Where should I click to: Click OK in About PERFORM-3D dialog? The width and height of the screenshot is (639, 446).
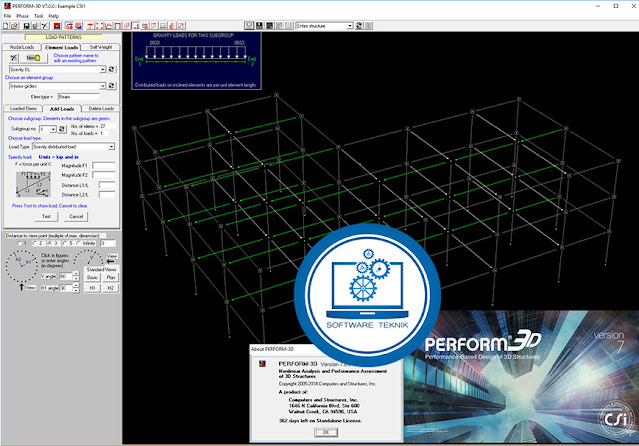point(326,433)
